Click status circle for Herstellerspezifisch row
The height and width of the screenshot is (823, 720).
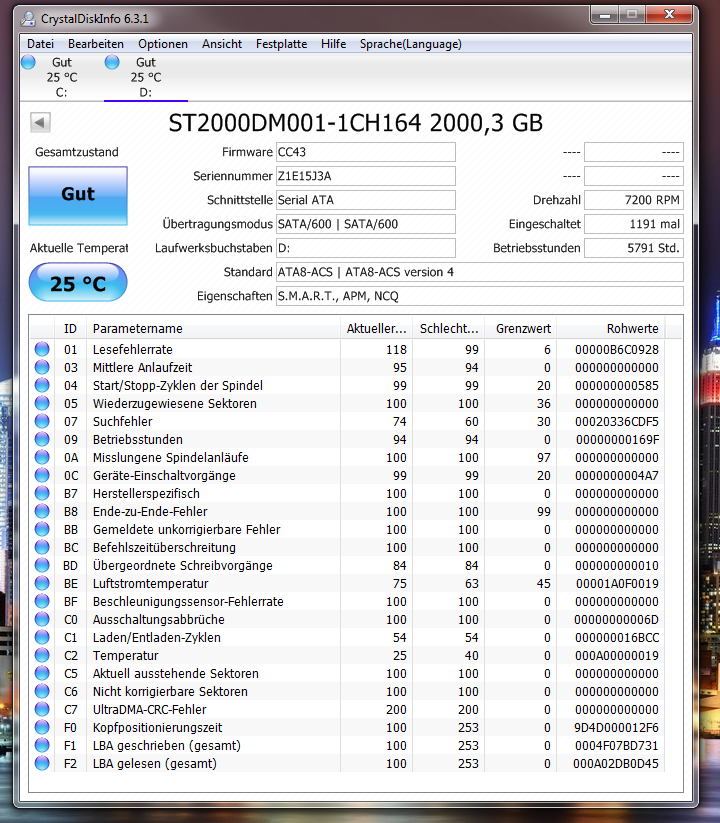pyautogui.click(x=42, y=493)
